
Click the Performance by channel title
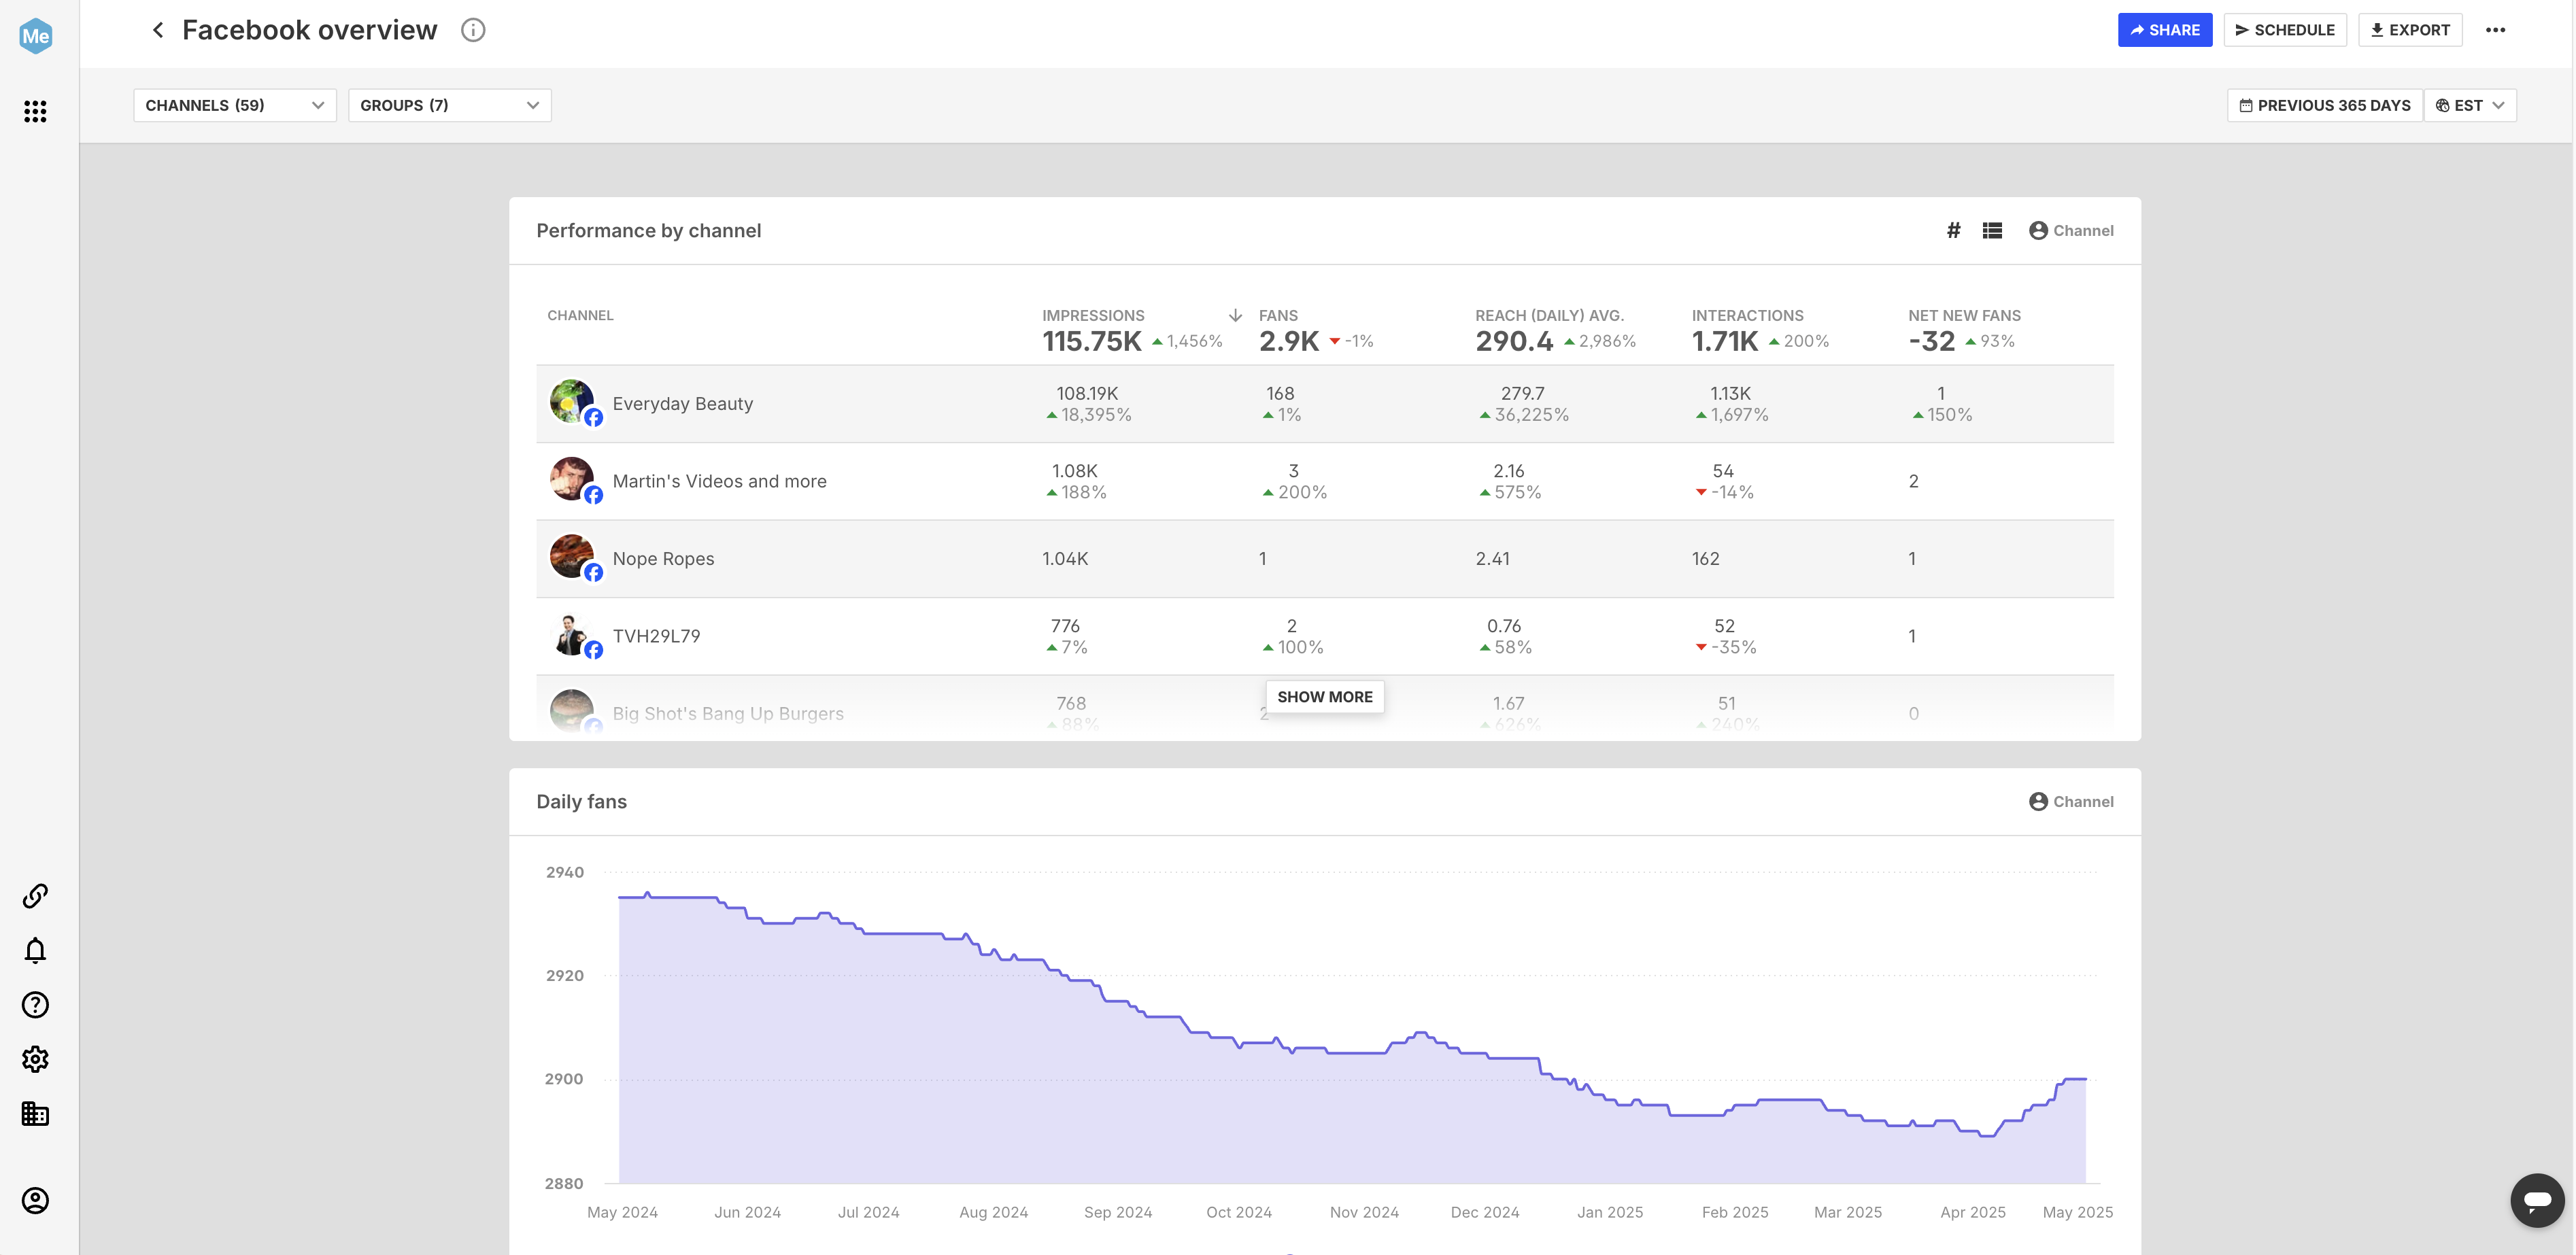click(x=648, y=230)
